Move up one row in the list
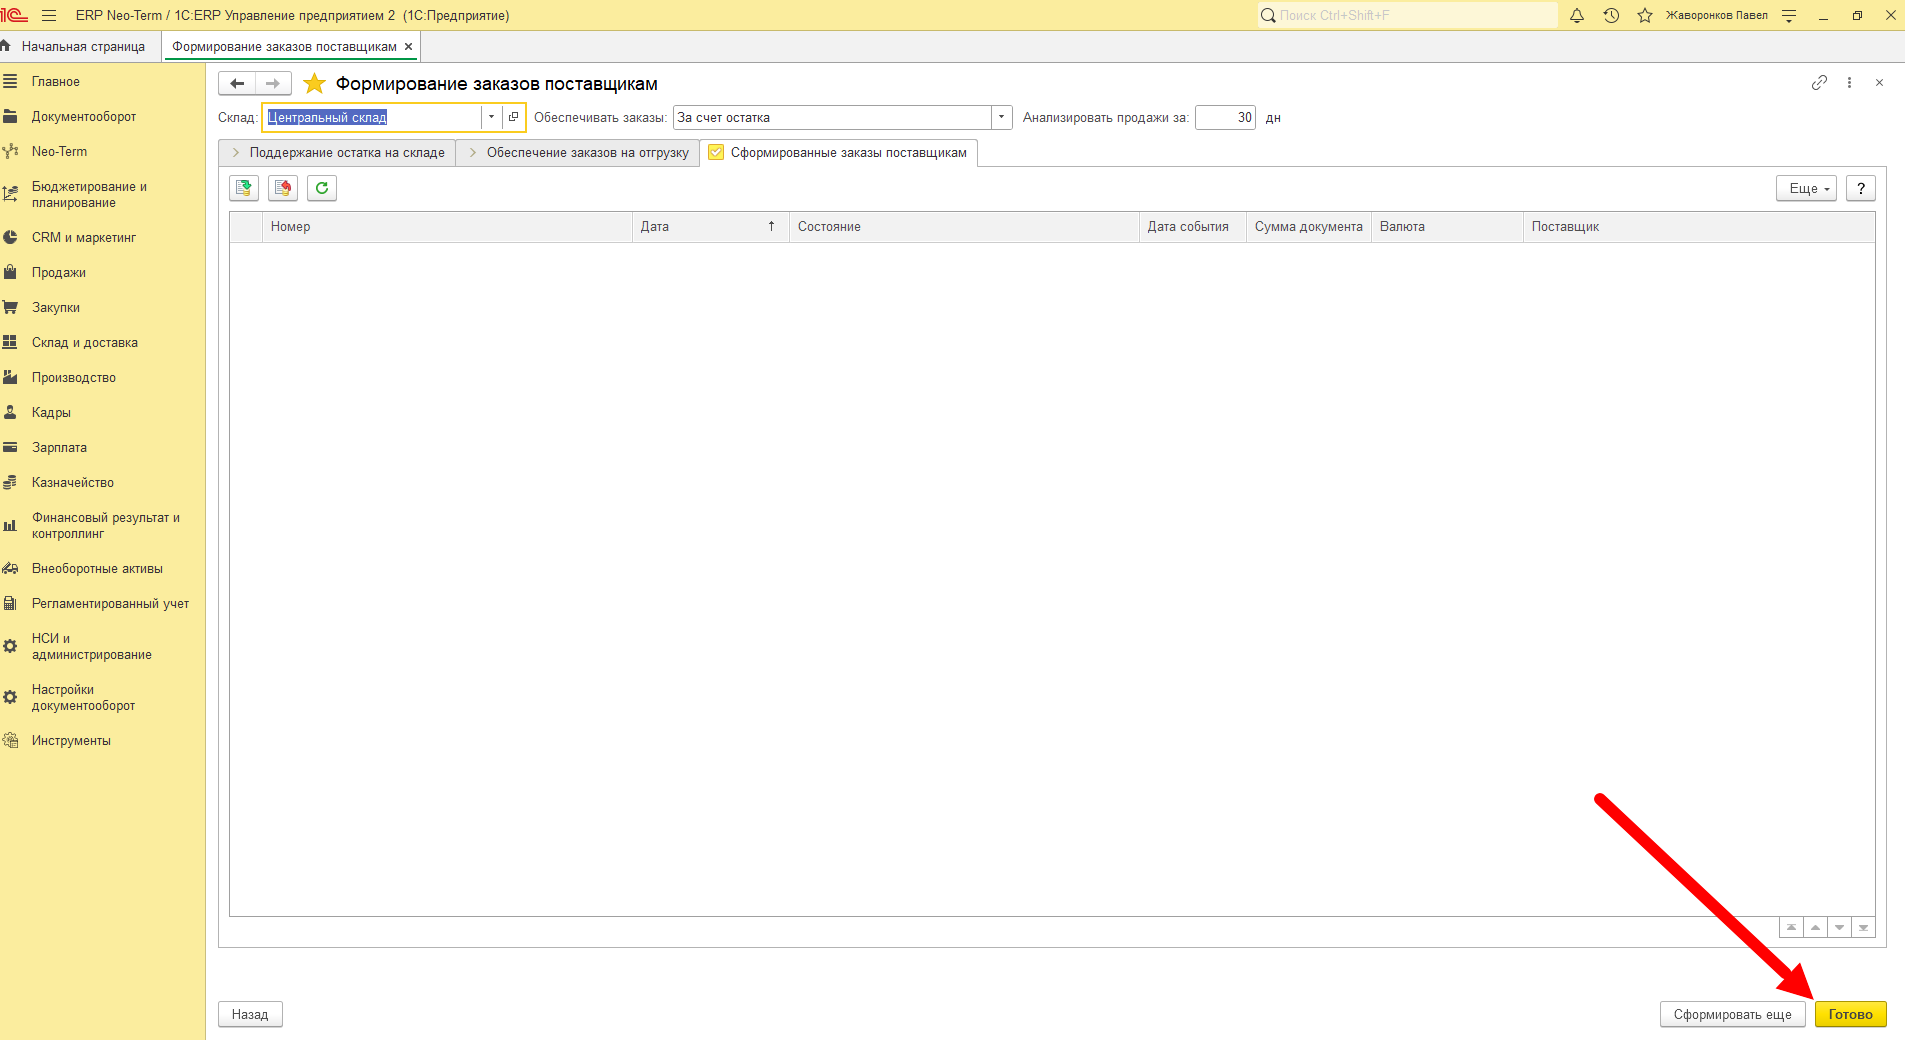The width and height of the screenshot is (1905, 1040). (x=1815, y=928)
